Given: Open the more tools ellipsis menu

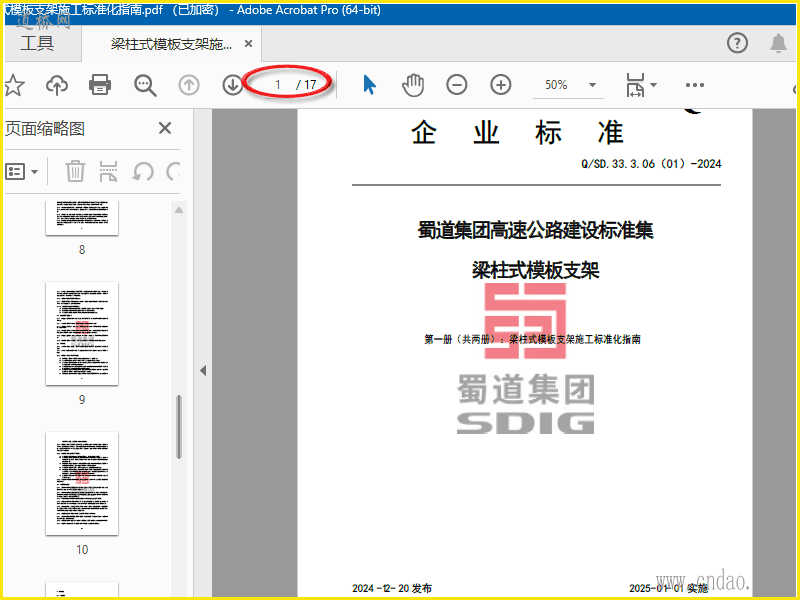Looking at the screenshot, I should pos(695,85).
